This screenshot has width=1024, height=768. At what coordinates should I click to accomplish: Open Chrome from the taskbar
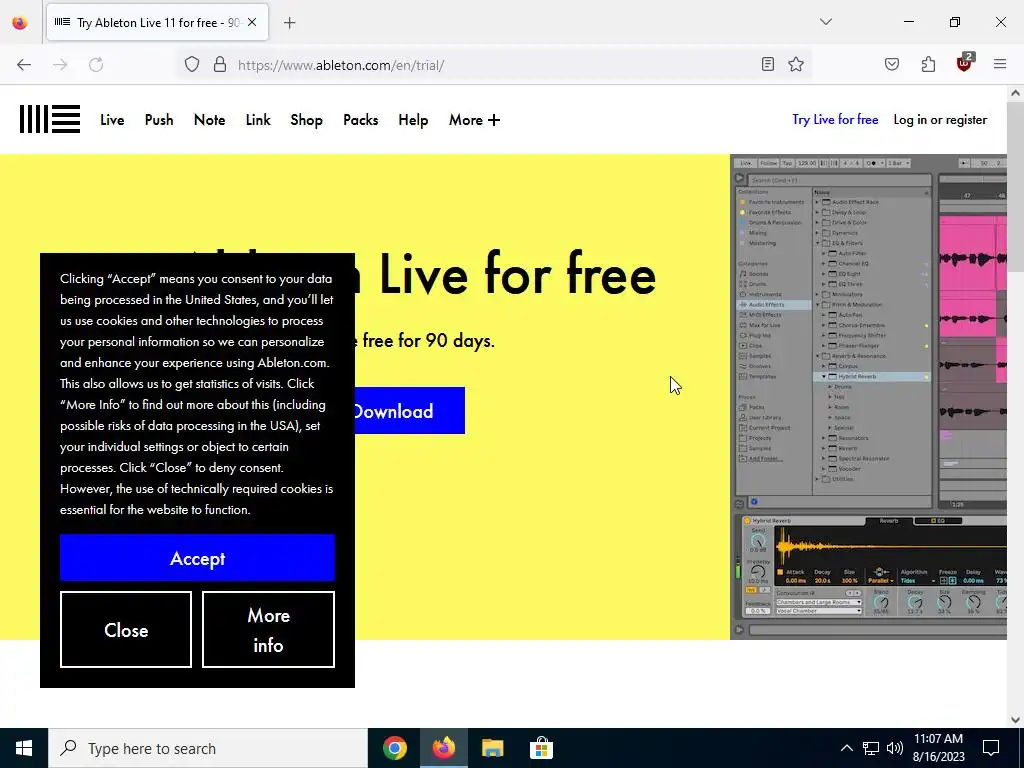click(x=394, y=748)
